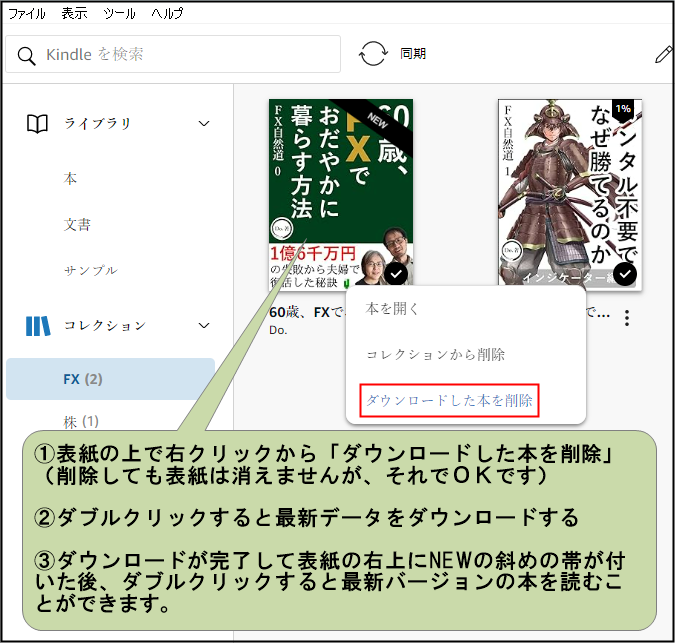Select the 株 (1) collection
The width and height of the screenshot is (675, 643).
coord(81,421)
